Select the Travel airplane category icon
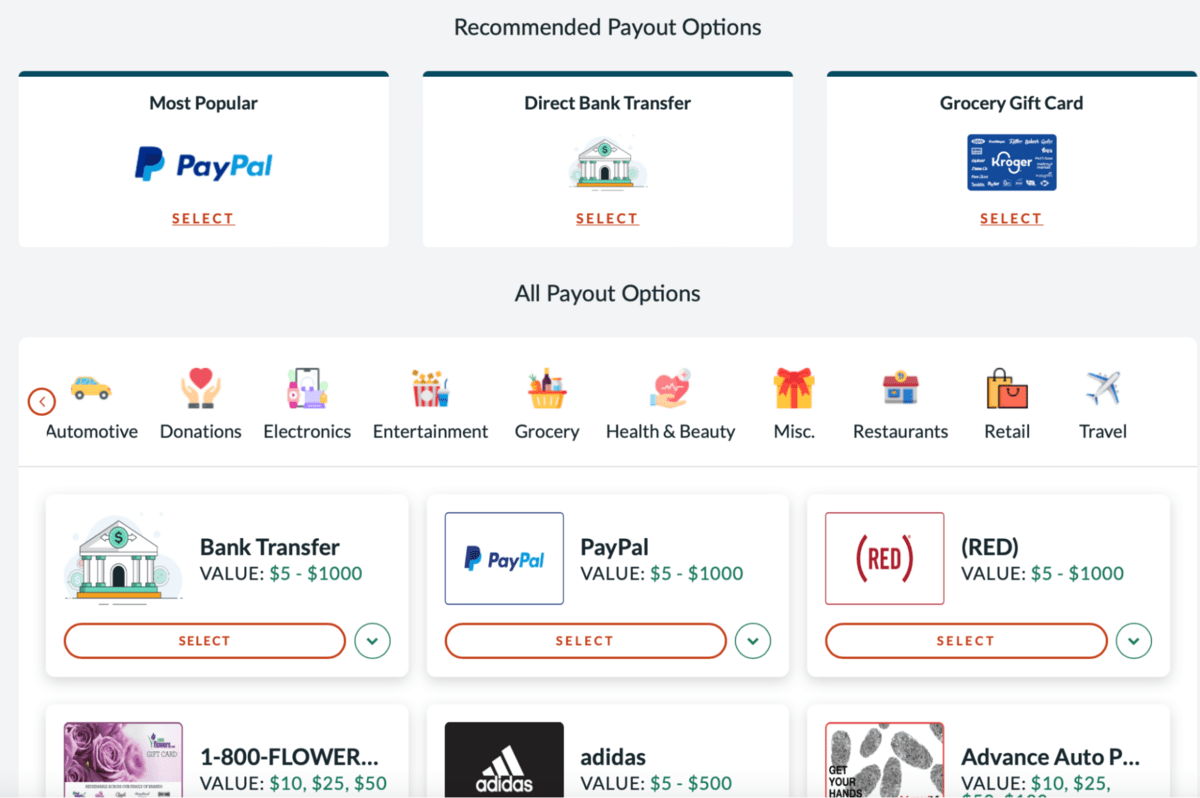The image size is (1200, 798). tap(1103, 388)
